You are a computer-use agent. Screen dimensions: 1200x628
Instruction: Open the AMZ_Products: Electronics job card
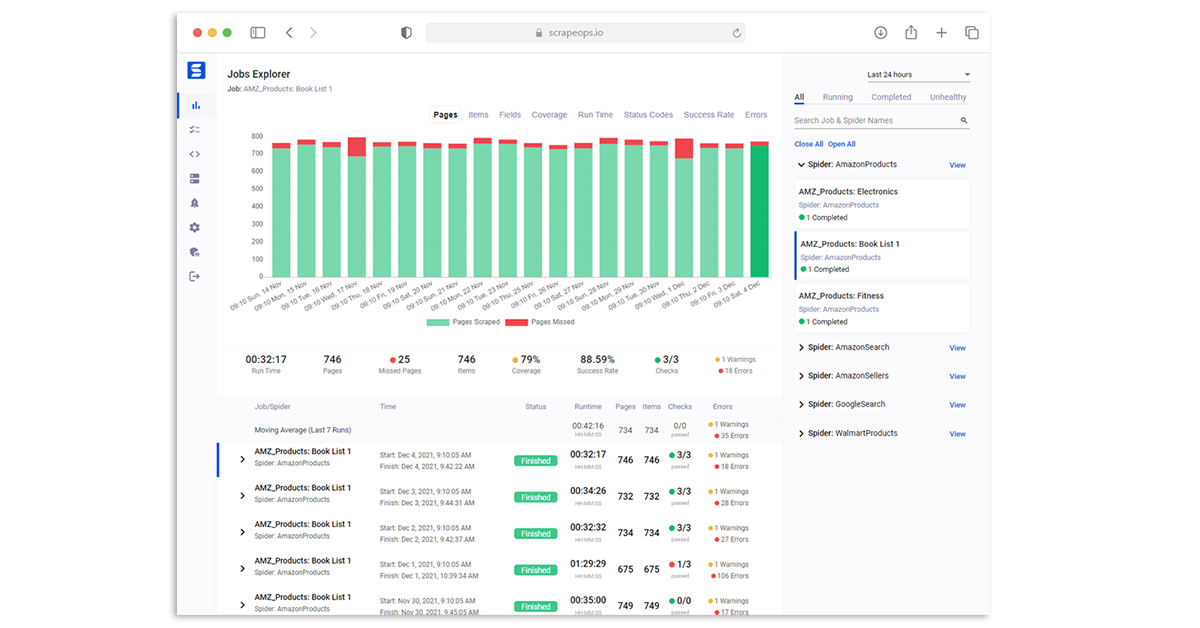pos(881,204)
